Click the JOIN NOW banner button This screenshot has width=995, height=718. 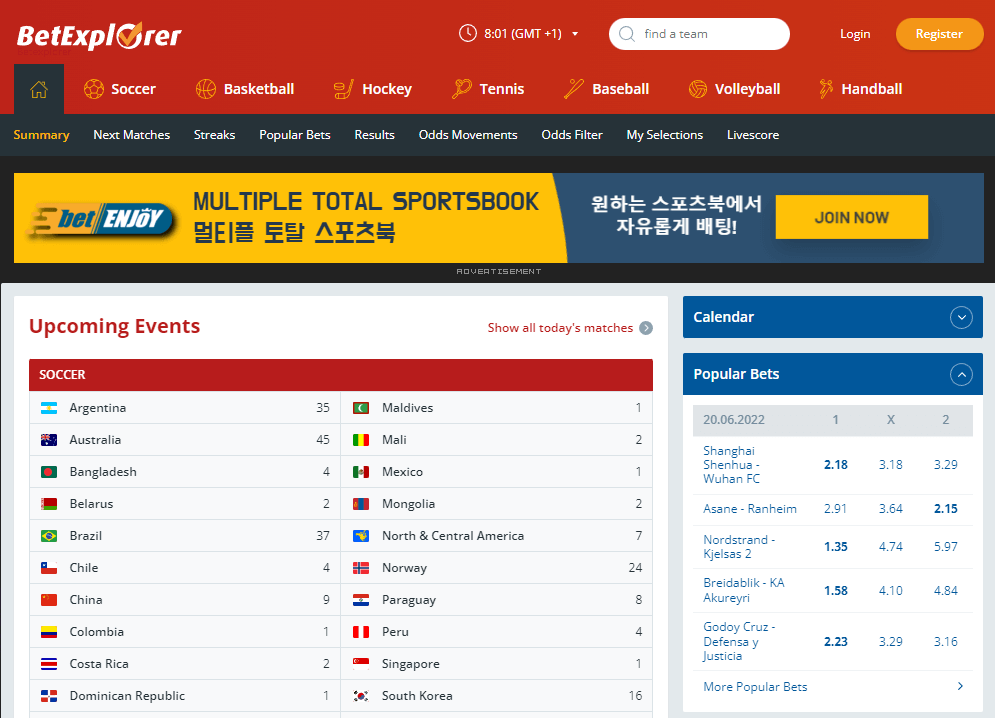point(852,218)
